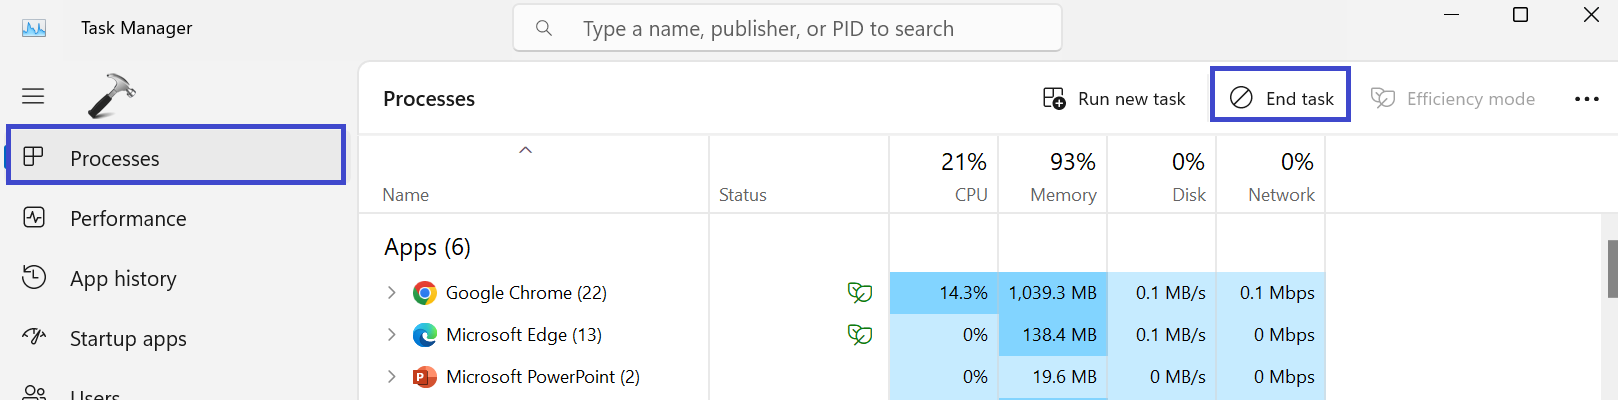Viewport: 1618px width, 400px height.
Task: Click the Run new task button
Action: pos(1114,99)
